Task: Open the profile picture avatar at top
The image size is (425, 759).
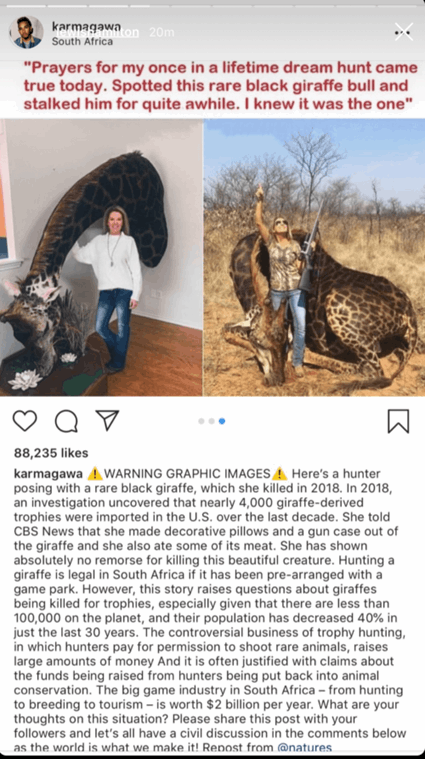Action: point(26,32)
